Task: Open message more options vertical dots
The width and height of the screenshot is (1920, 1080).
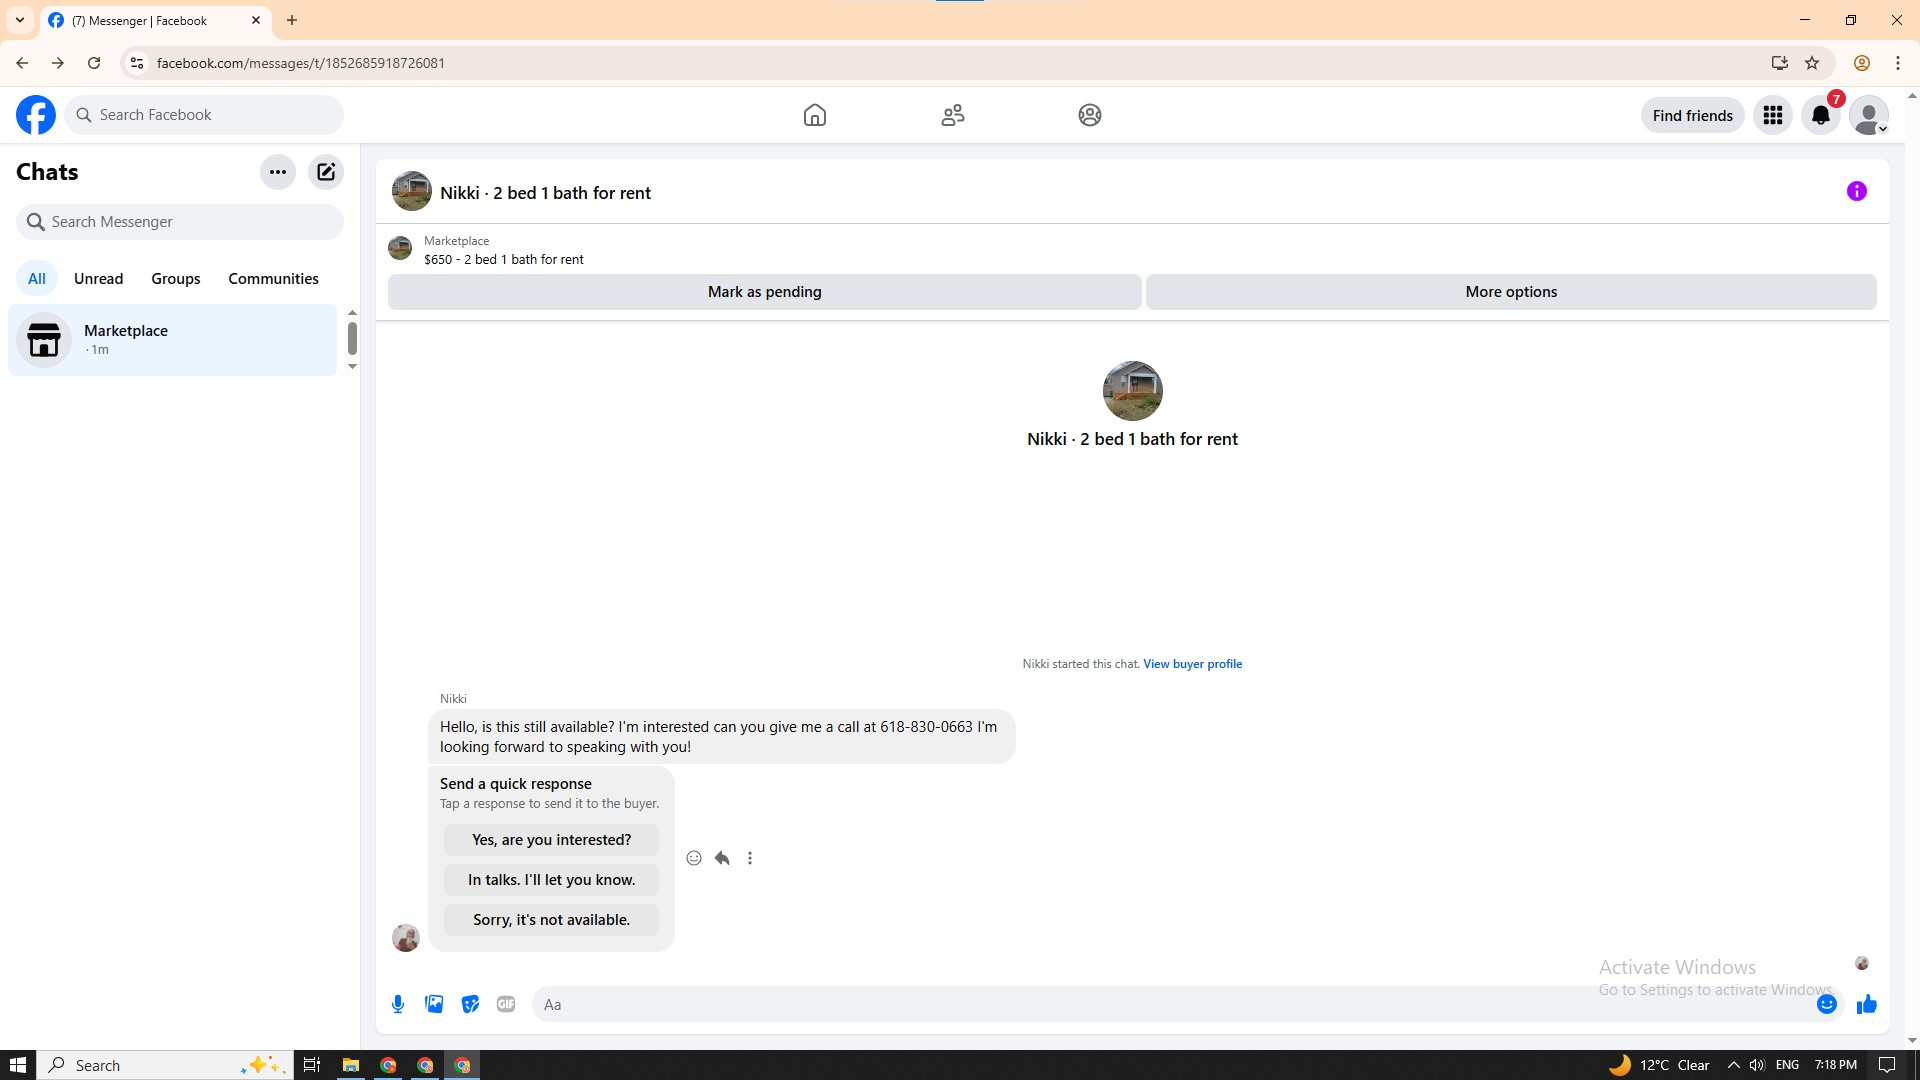Action: [x=750, y=858]
